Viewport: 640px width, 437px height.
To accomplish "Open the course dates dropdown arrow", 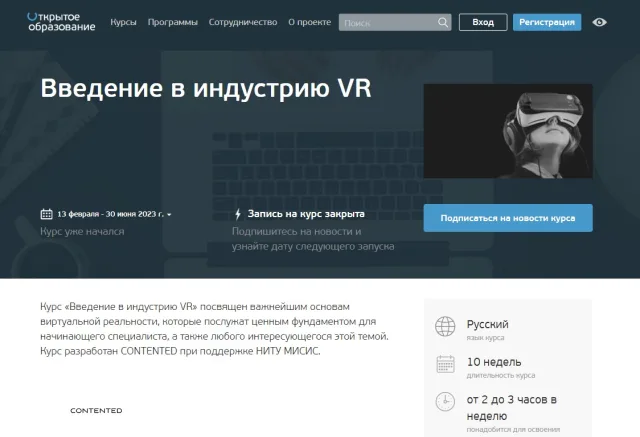I will [169, 215].
